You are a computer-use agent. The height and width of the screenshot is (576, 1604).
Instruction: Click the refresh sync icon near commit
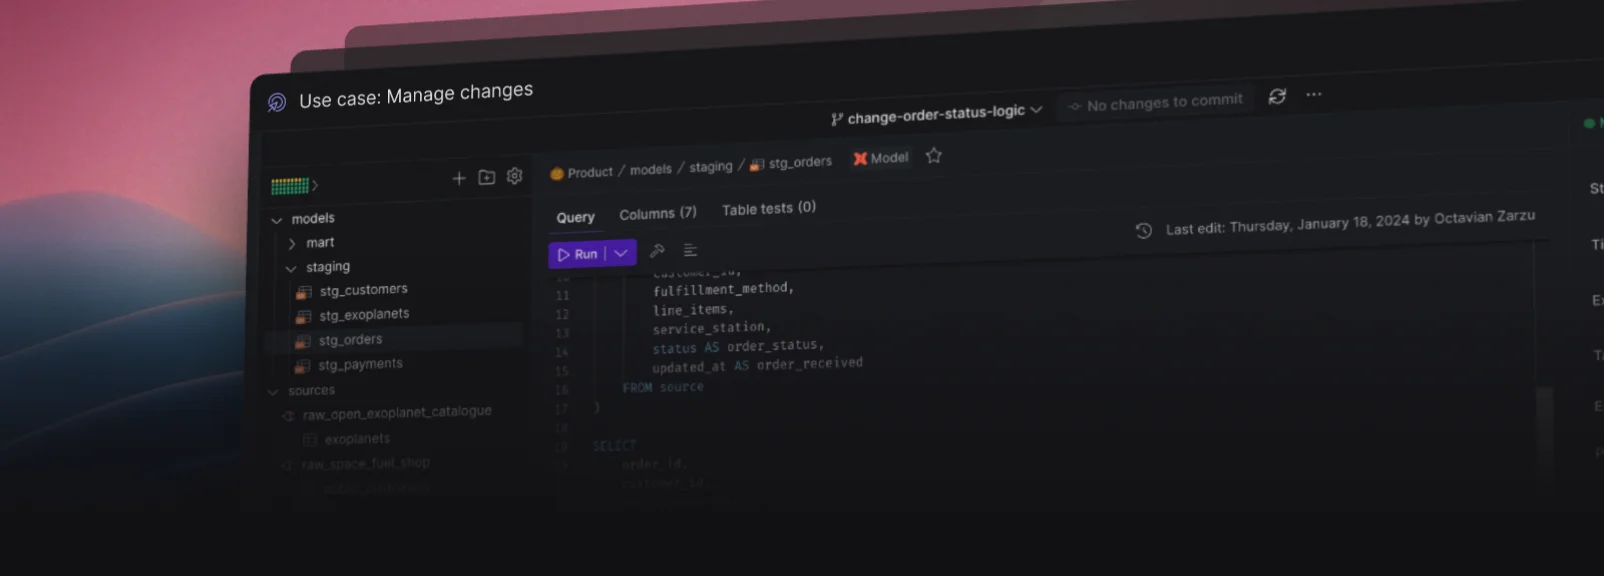point(1277,96)
